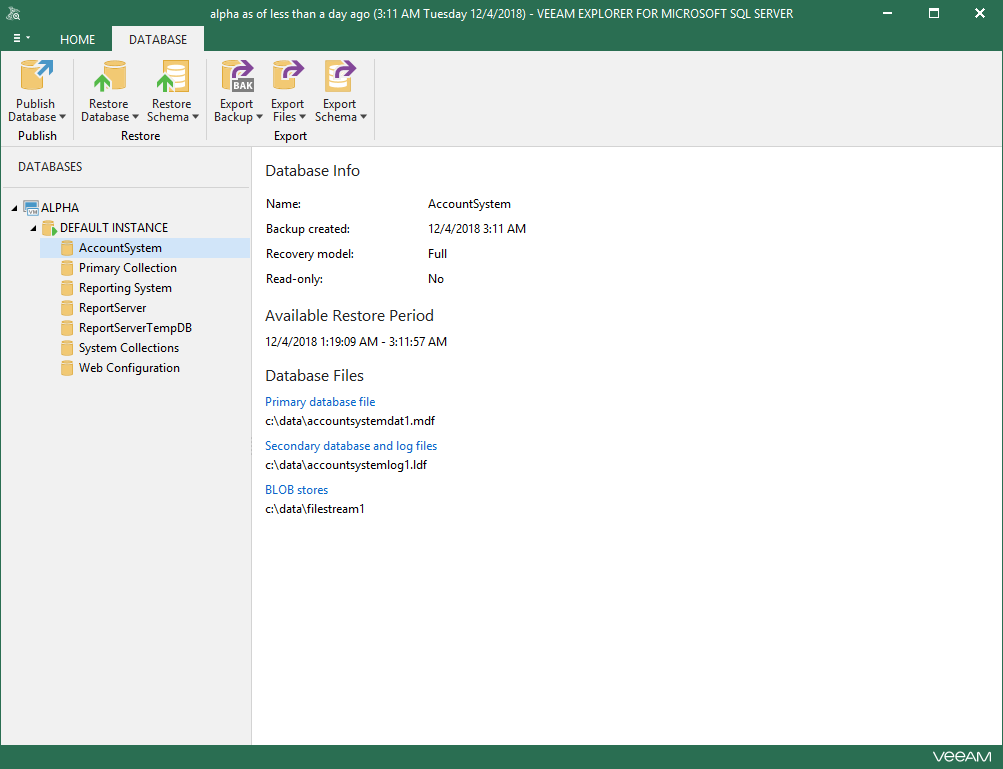The image size is (1003, 769).
Task: Minimize the Veeam Explorer window
Action: point(887,13)
